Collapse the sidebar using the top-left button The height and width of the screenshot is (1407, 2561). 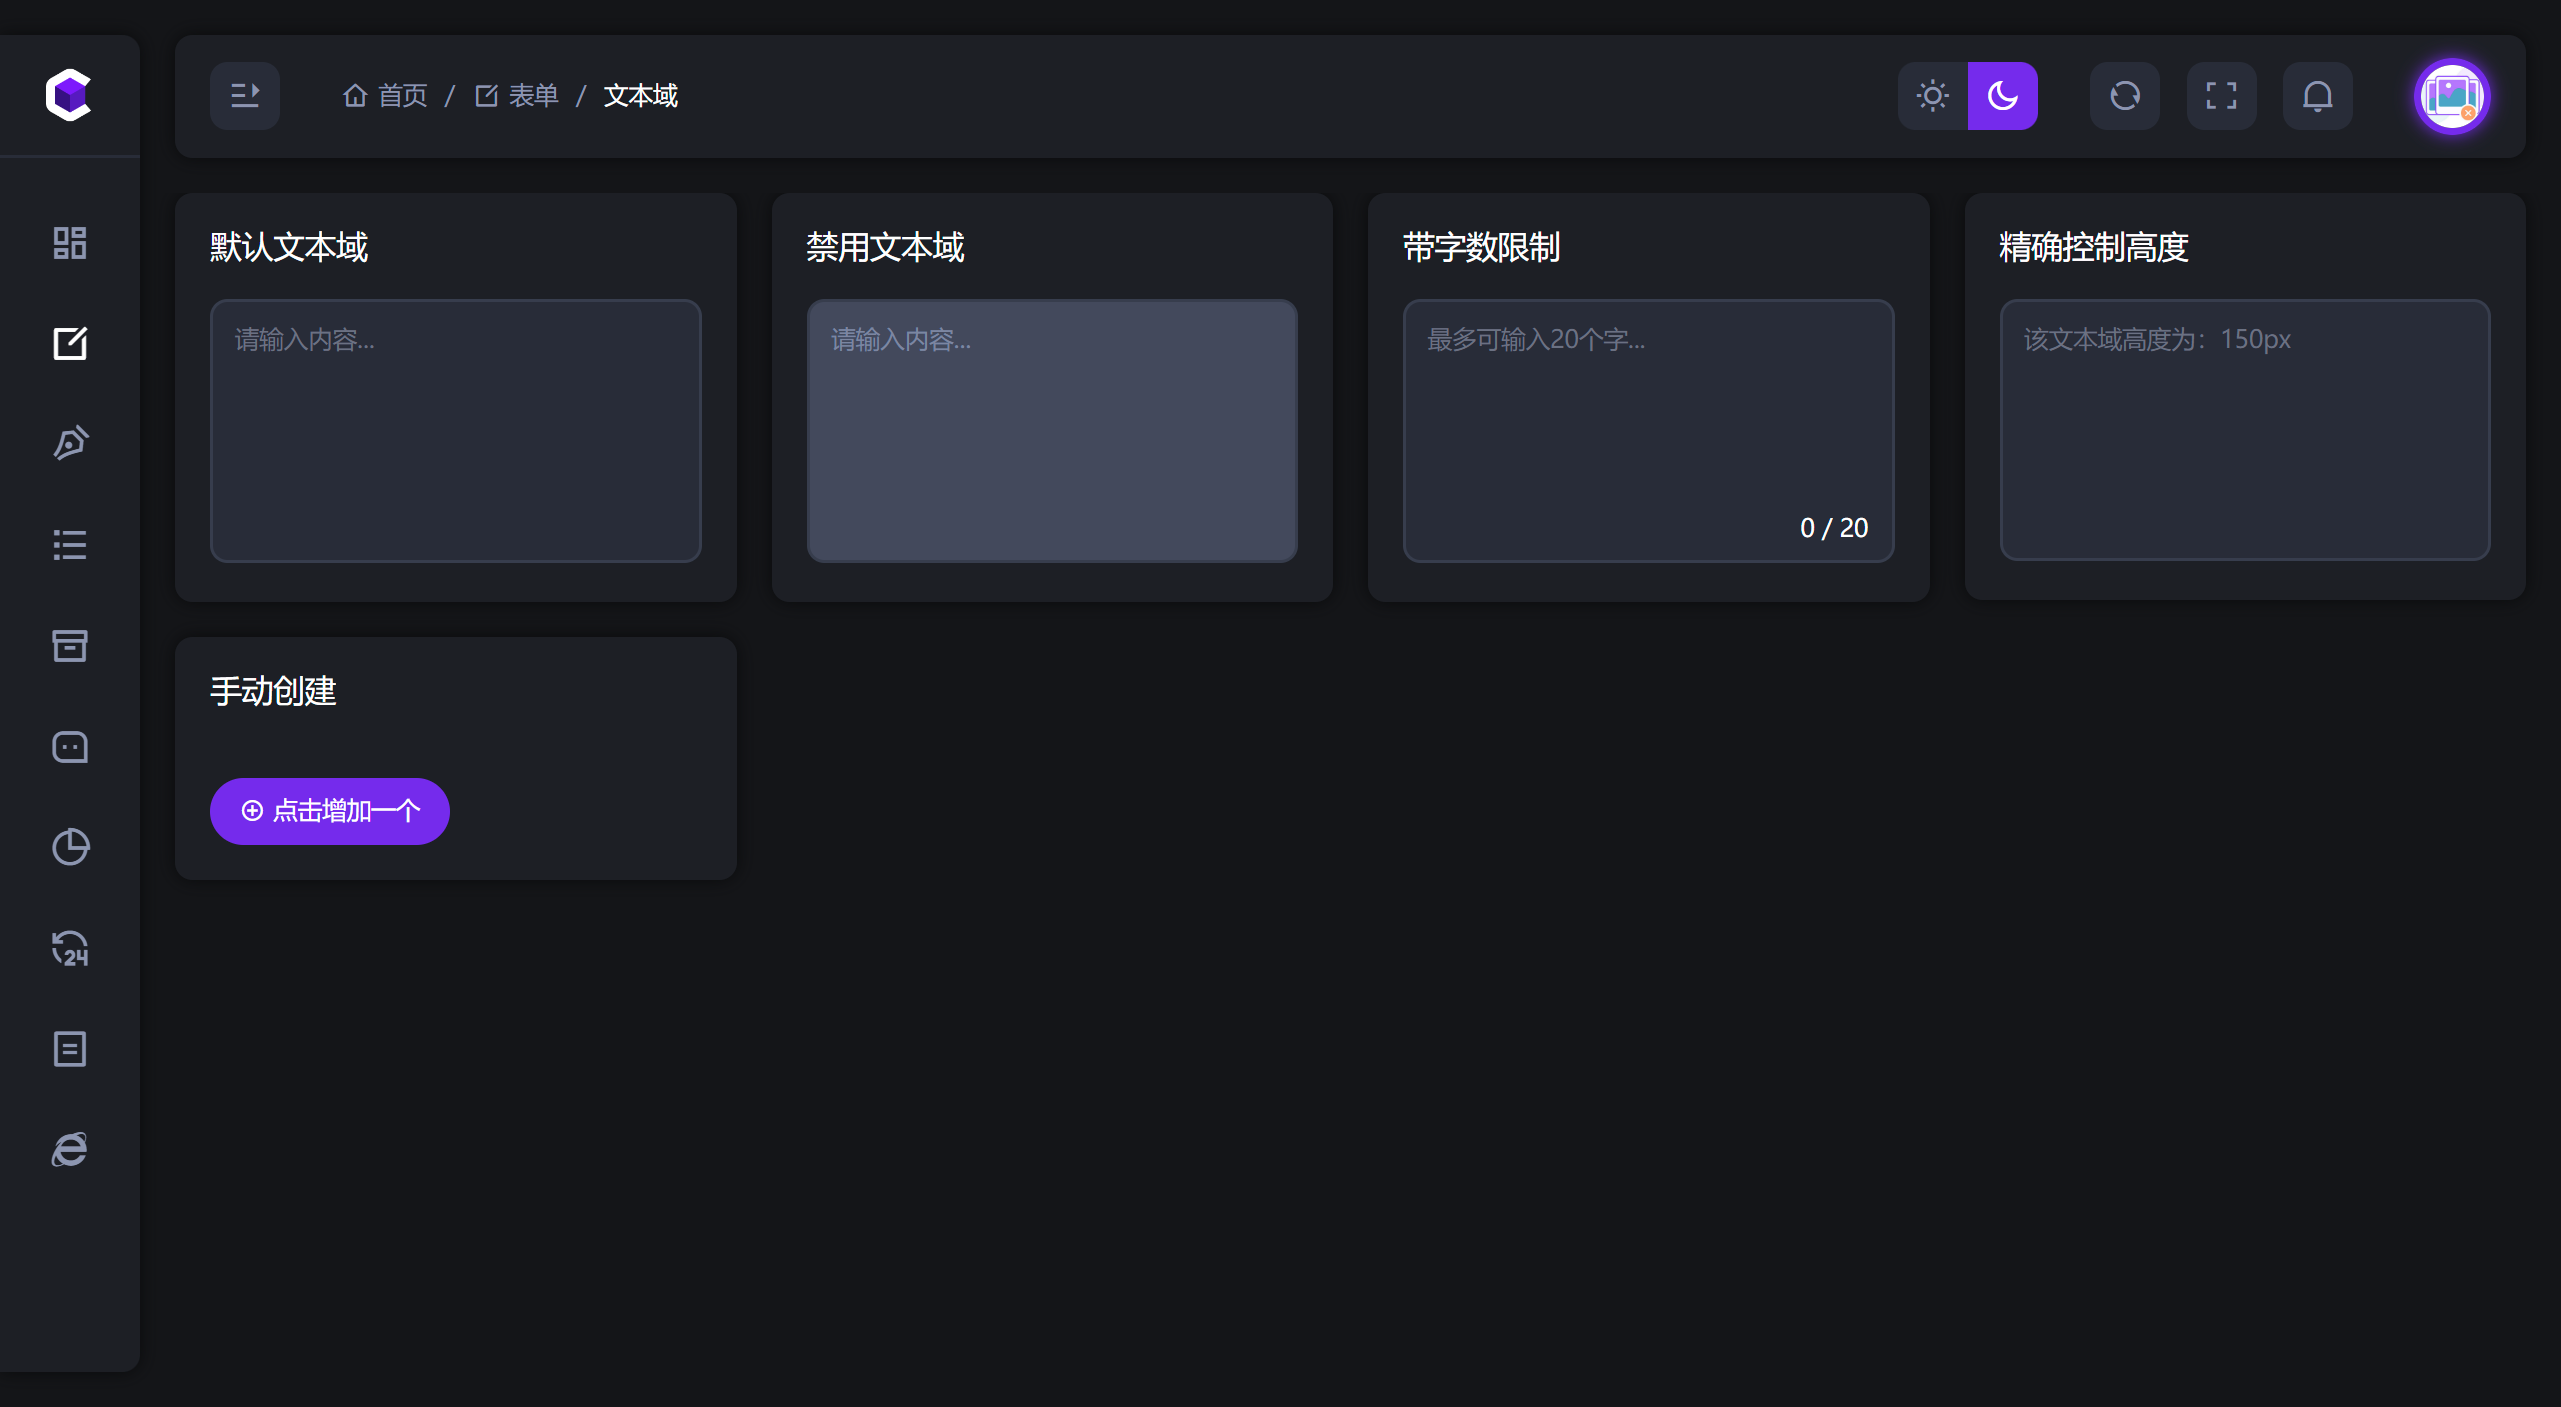point(245,95)
